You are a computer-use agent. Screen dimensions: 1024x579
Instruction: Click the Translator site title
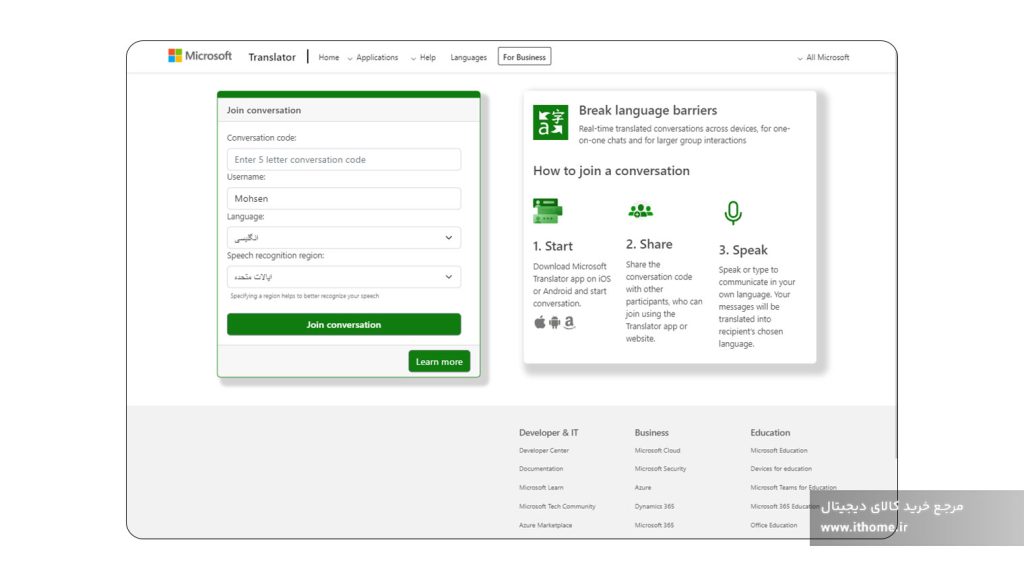click(x=272, y=57)
